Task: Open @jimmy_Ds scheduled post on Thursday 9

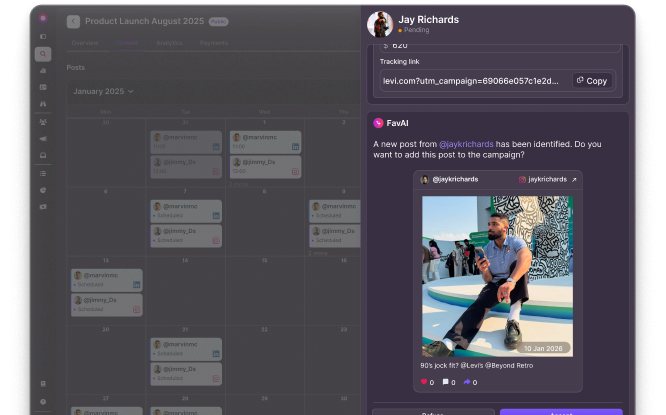Action: (335, 236)
